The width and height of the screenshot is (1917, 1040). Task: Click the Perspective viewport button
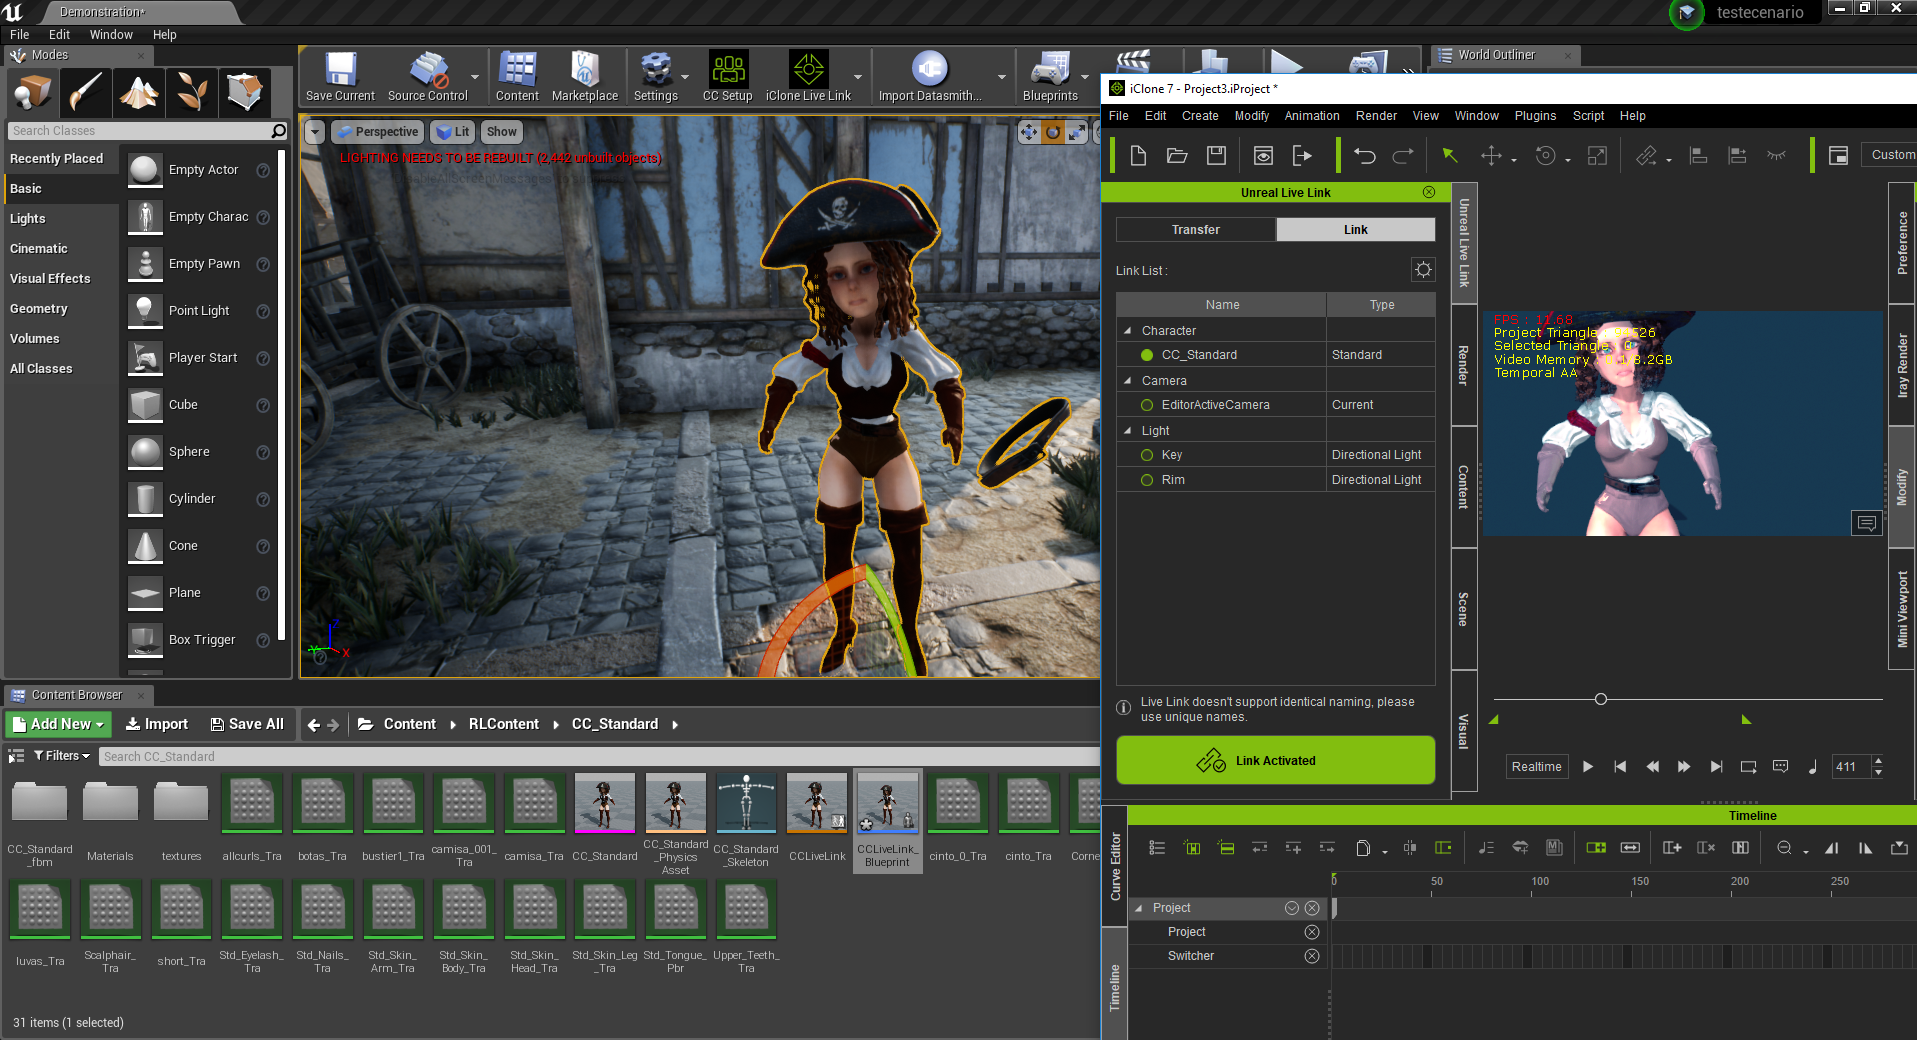pos(377,132)
